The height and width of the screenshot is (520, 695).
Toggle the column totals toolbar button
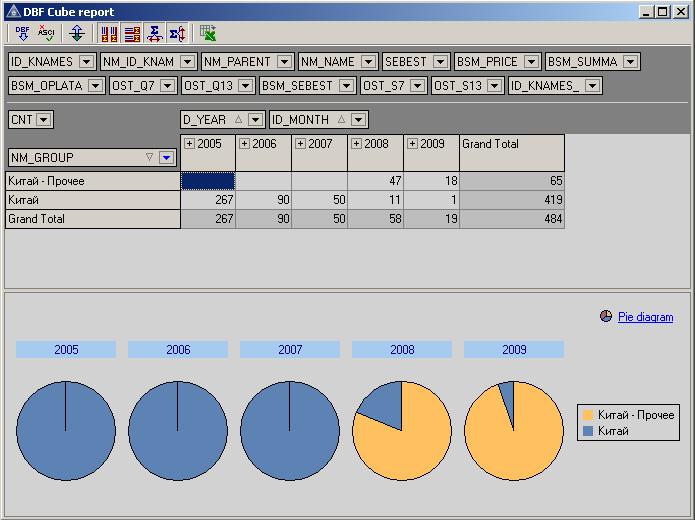pyautogui.click(x=109, y=33)
